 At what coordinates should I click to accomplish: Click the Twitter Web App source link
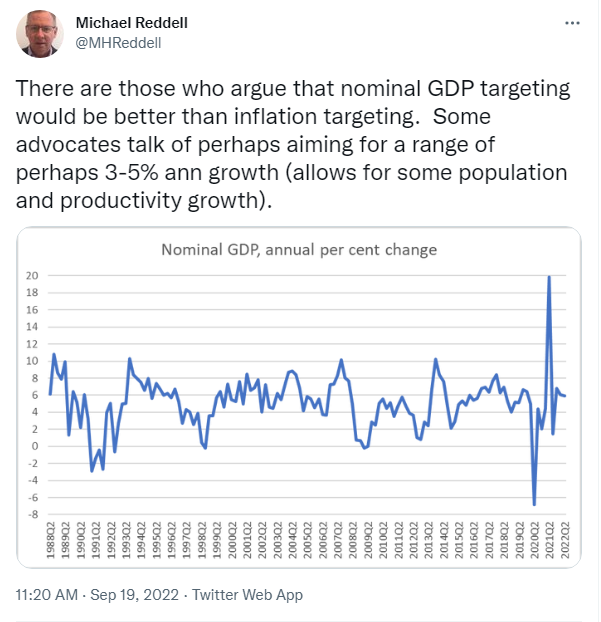pyautogui.click(x=246, y=594)
